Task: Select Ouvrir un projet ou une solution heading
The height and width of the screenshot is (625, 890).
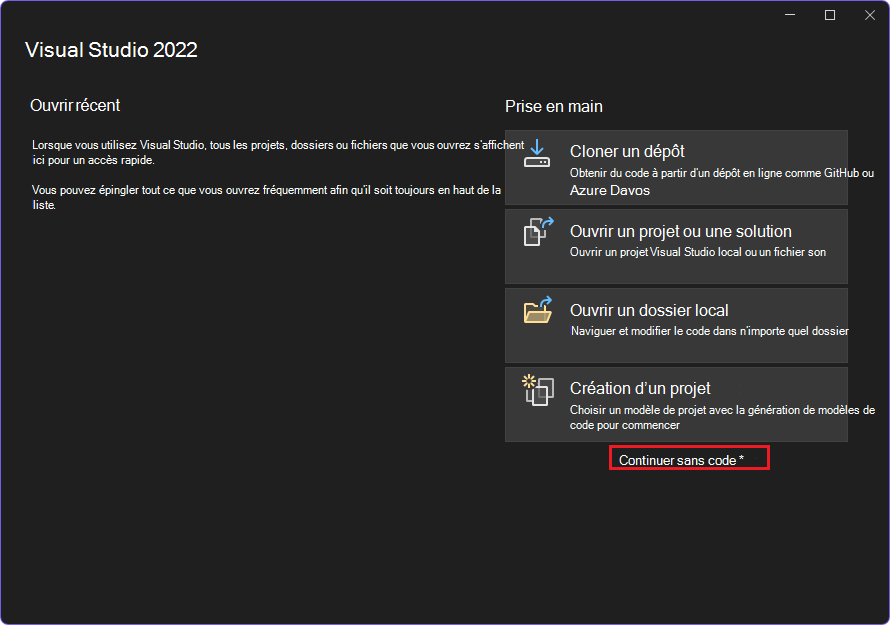Action: (681, 232)
